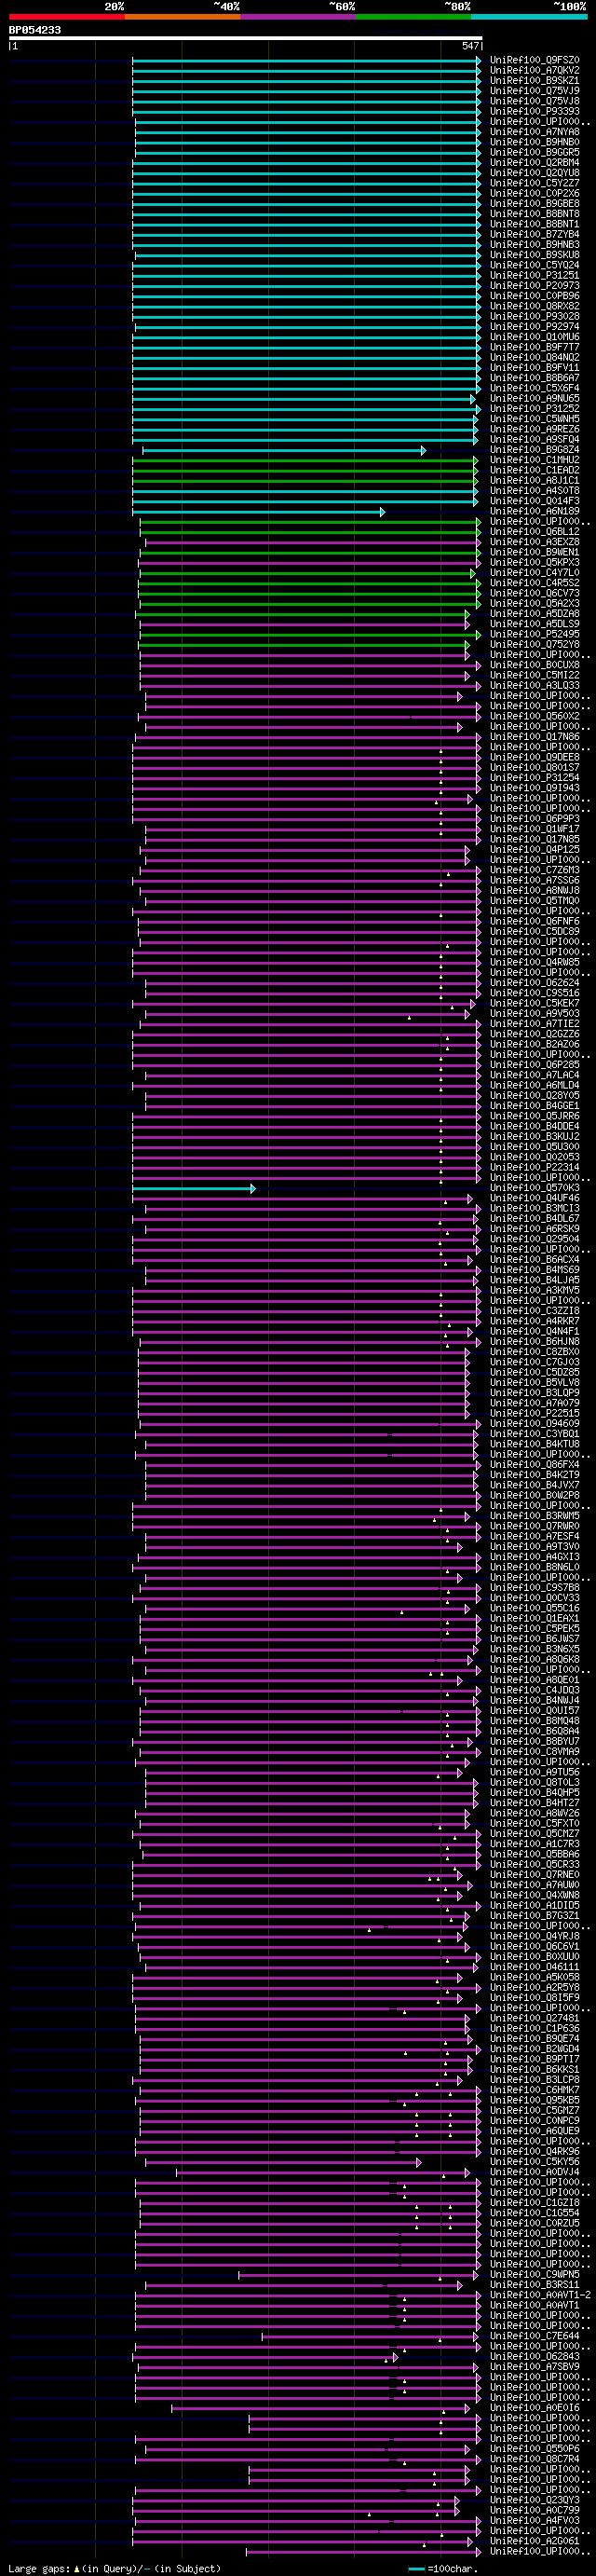Viewport: 596px width, 2576px height.
Task: Open hit UniRef100_C5KEK7
Action: 534,1003
